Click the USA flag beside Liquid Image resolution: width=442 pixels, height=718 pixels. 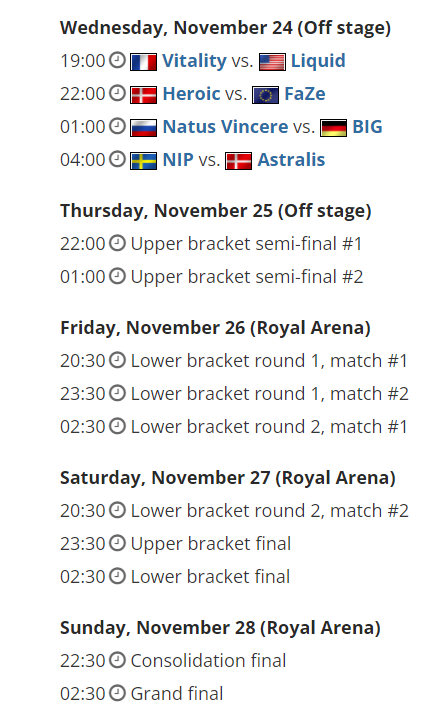click(273, 62)
